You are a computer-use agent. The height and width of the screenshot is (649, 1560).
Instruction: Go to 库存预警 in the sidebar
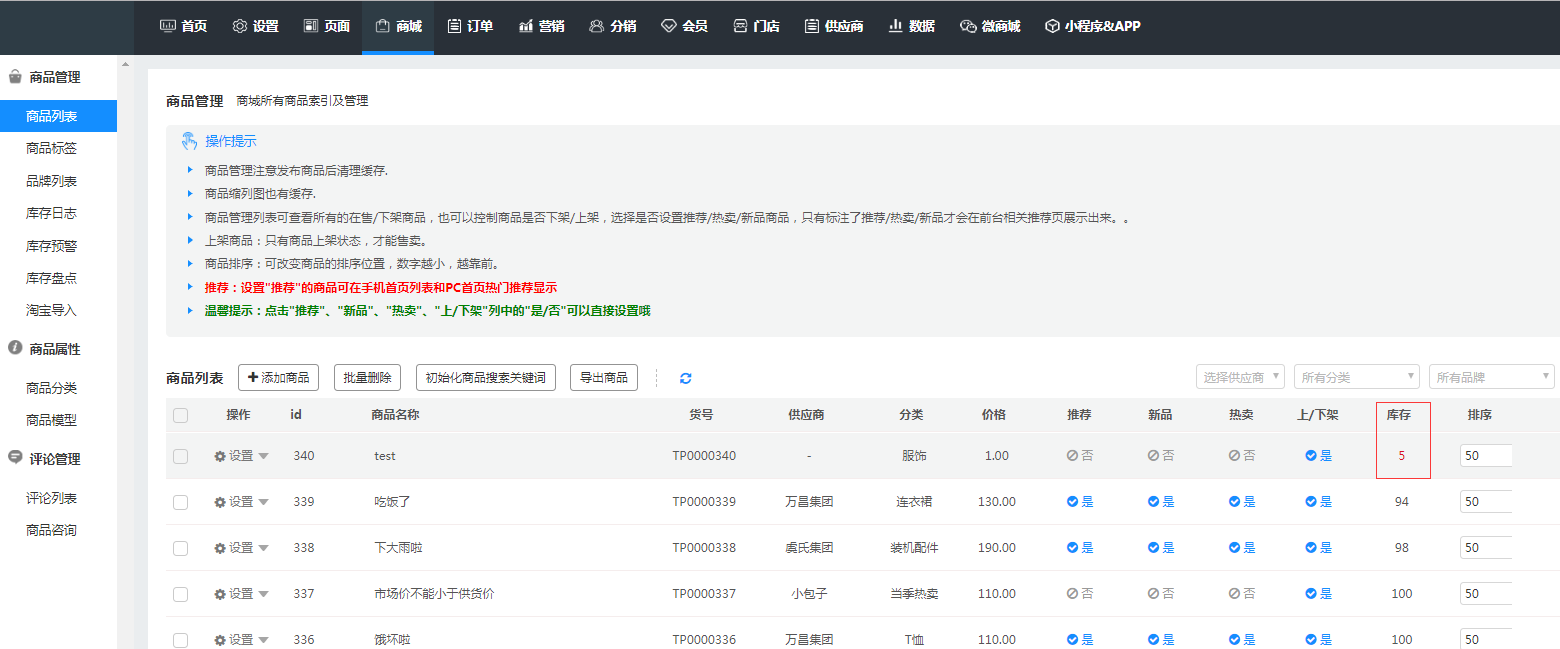point(51,245)
